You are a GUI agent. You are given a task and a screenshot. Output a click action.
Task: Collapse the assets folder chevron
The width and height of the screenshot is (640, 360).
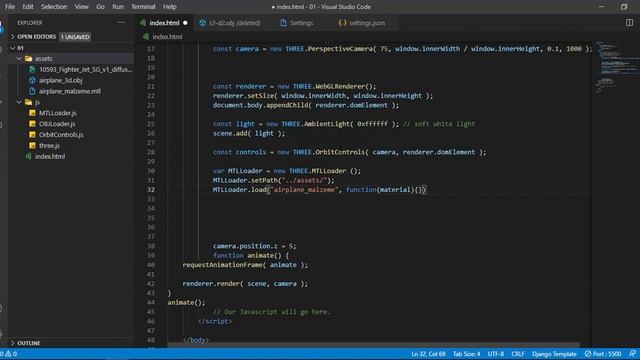coord(19,58)
